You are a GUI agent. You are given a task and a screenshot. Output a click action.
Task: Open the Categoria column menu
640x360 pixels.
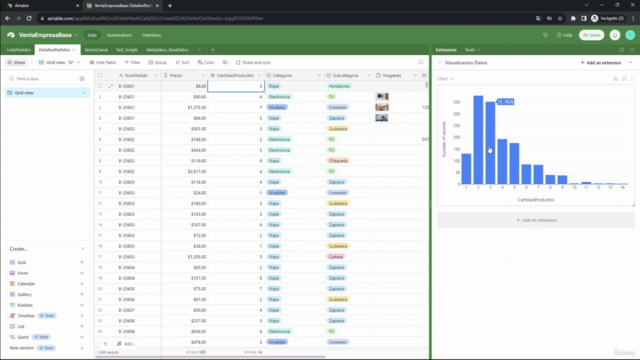[319, 76]
